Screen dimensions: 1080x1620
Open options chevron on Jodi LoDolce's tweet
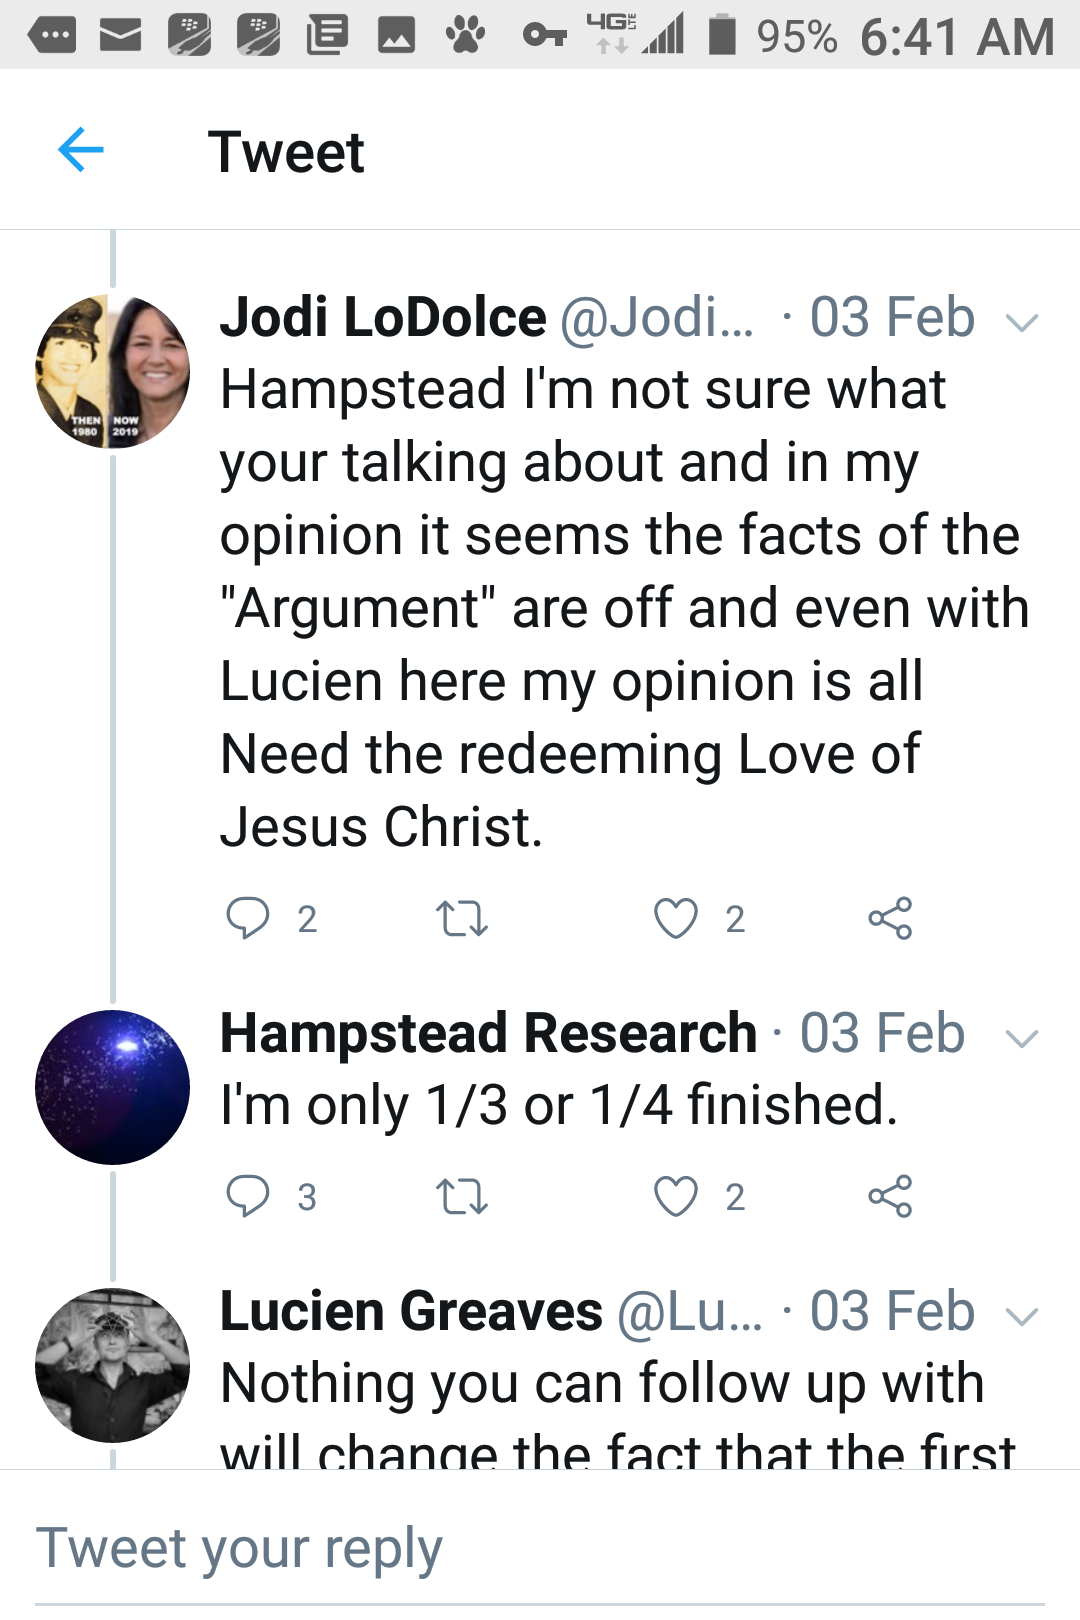(1022, 322)
